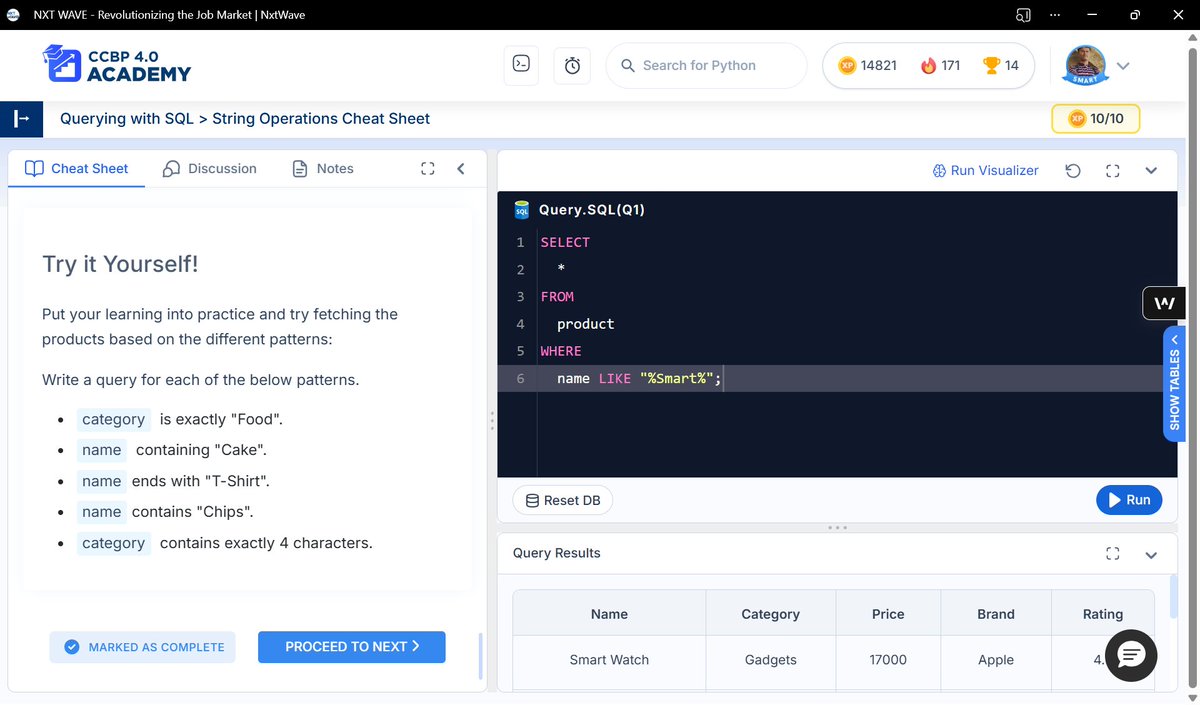The width and height of the screenshot is (1200, 705).
Task: Open the profile avatar picture
Action: (1085, 65)
